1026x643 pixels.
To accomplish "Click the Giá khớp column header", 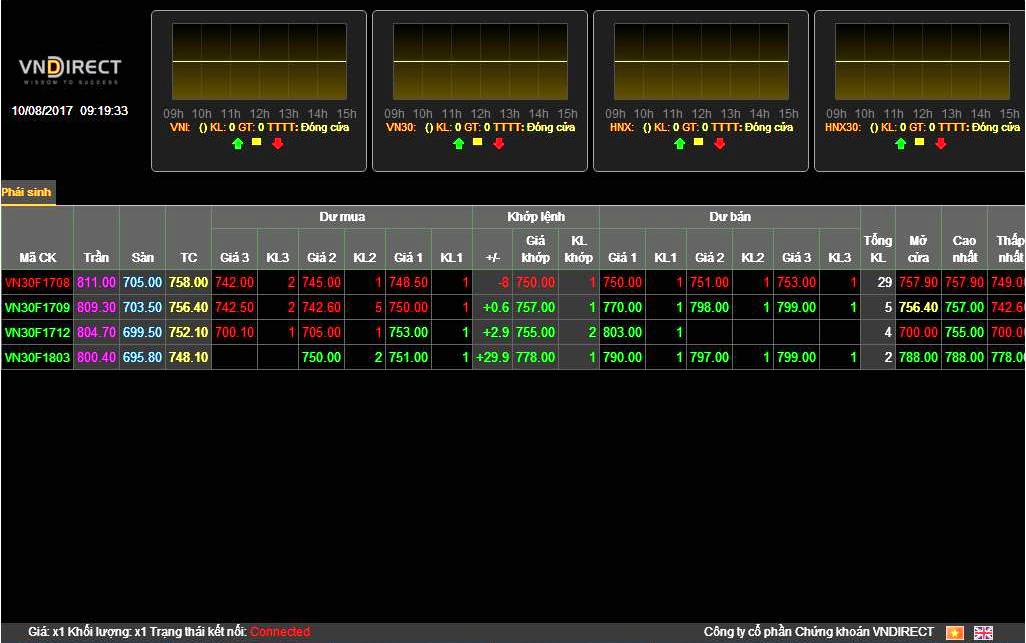I will click(535, 249).
